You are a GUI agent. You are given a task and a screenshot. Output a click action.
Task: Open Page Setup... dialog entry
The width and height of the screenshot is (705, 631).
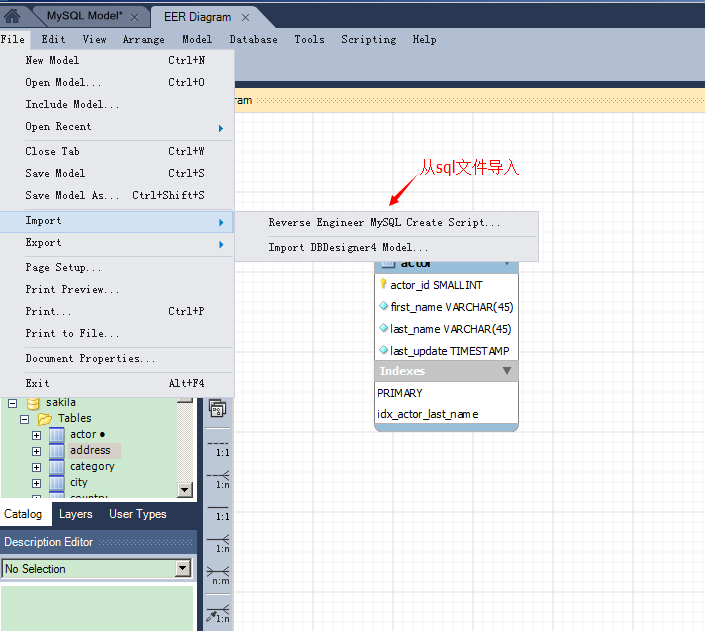pos(117,268)
